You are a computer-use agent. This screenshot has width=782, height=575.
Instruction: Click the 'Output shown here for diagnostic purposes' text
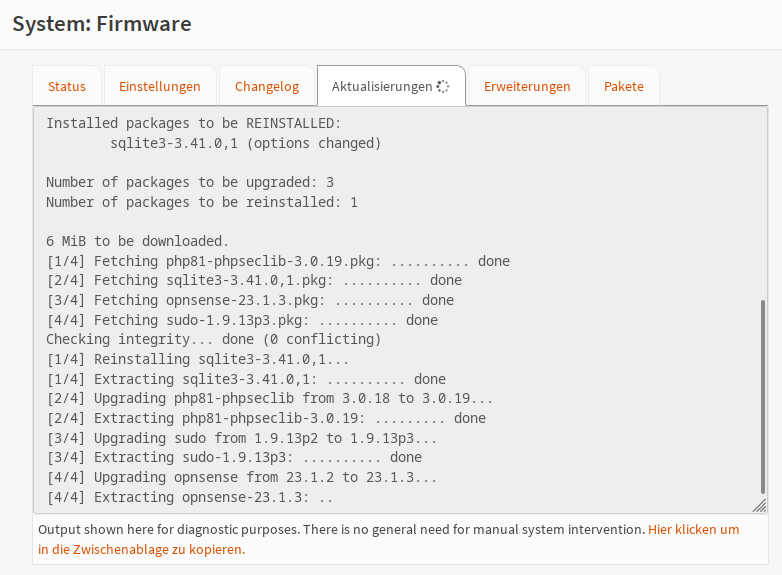[x=342, y=530]
